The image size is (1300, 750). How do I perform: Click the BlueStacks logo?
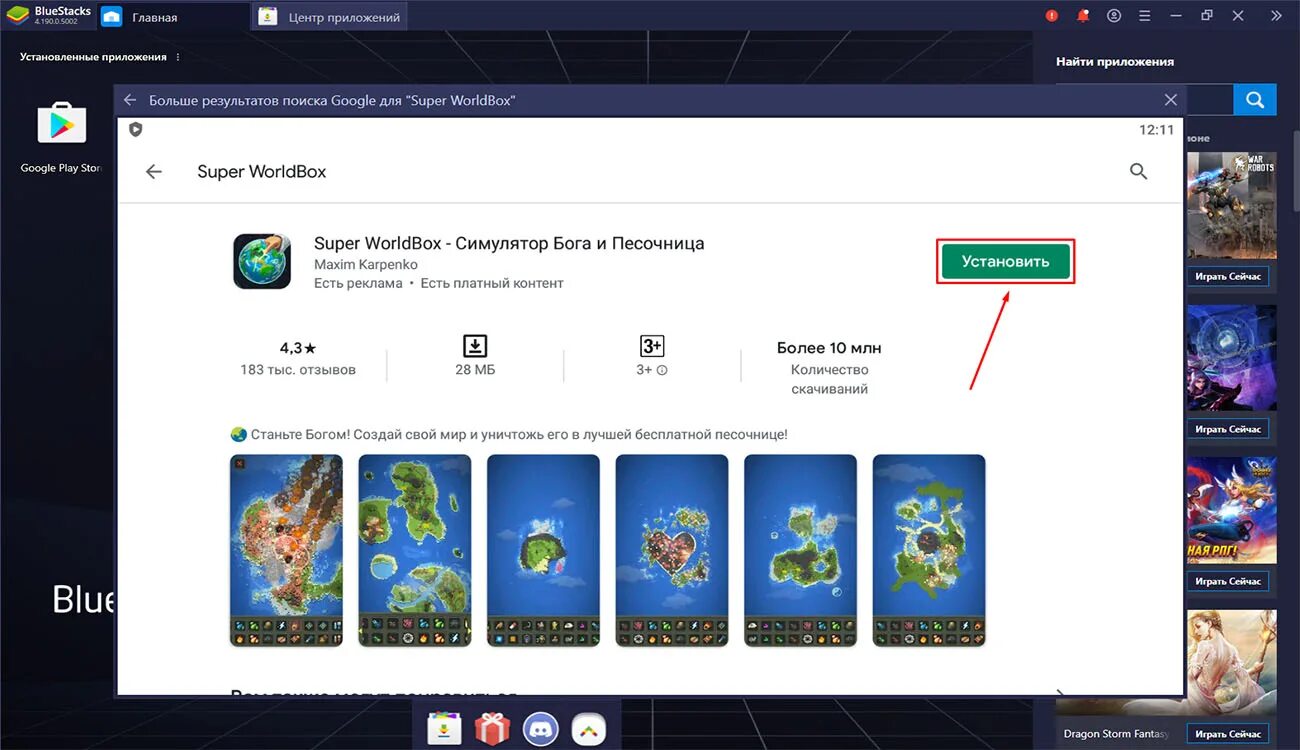point(18,15)
